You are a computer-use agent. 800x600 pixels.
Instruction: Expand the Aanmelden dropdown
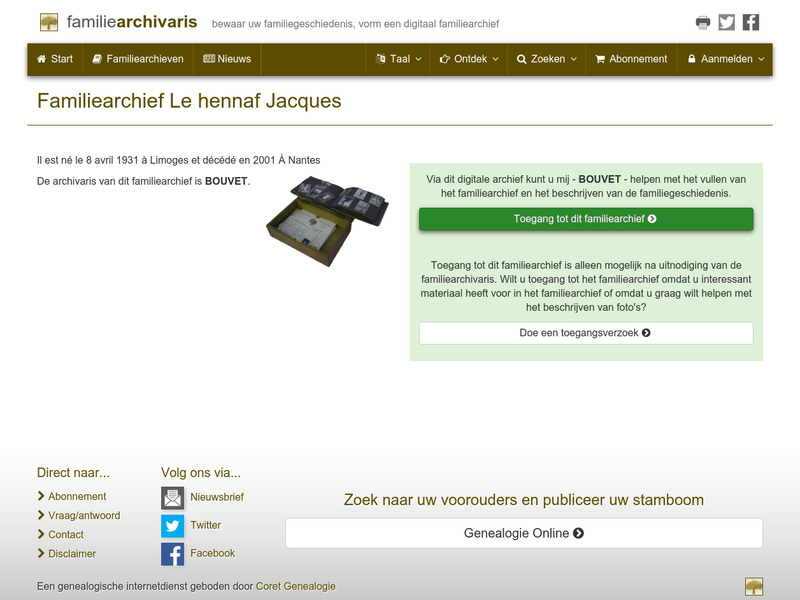coord(725,59)
